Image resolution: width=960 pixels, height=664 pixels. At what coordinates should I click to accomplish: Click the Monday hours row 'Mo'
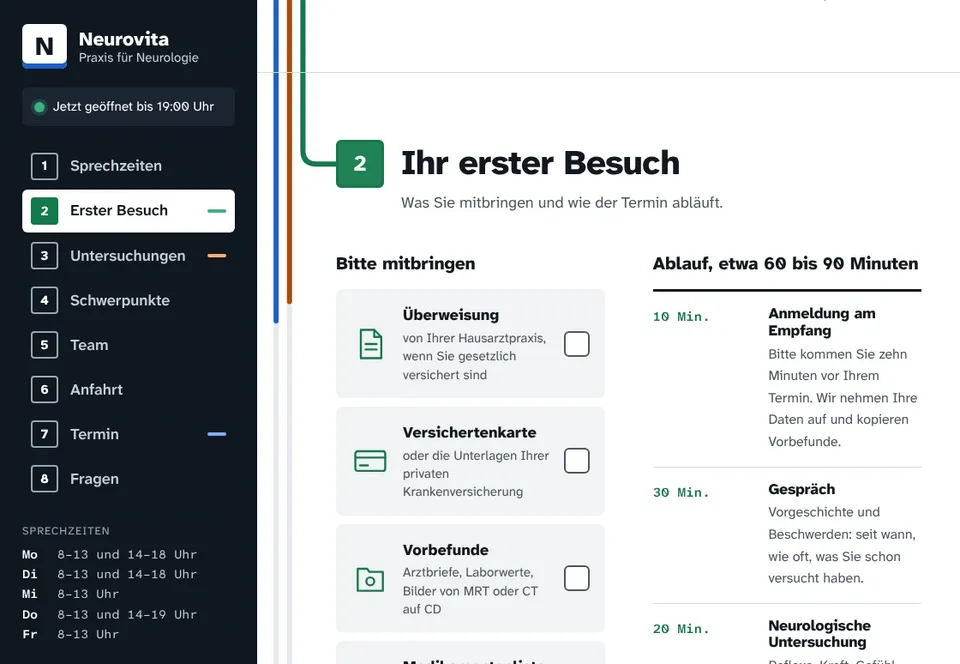[x=110, y=555]
